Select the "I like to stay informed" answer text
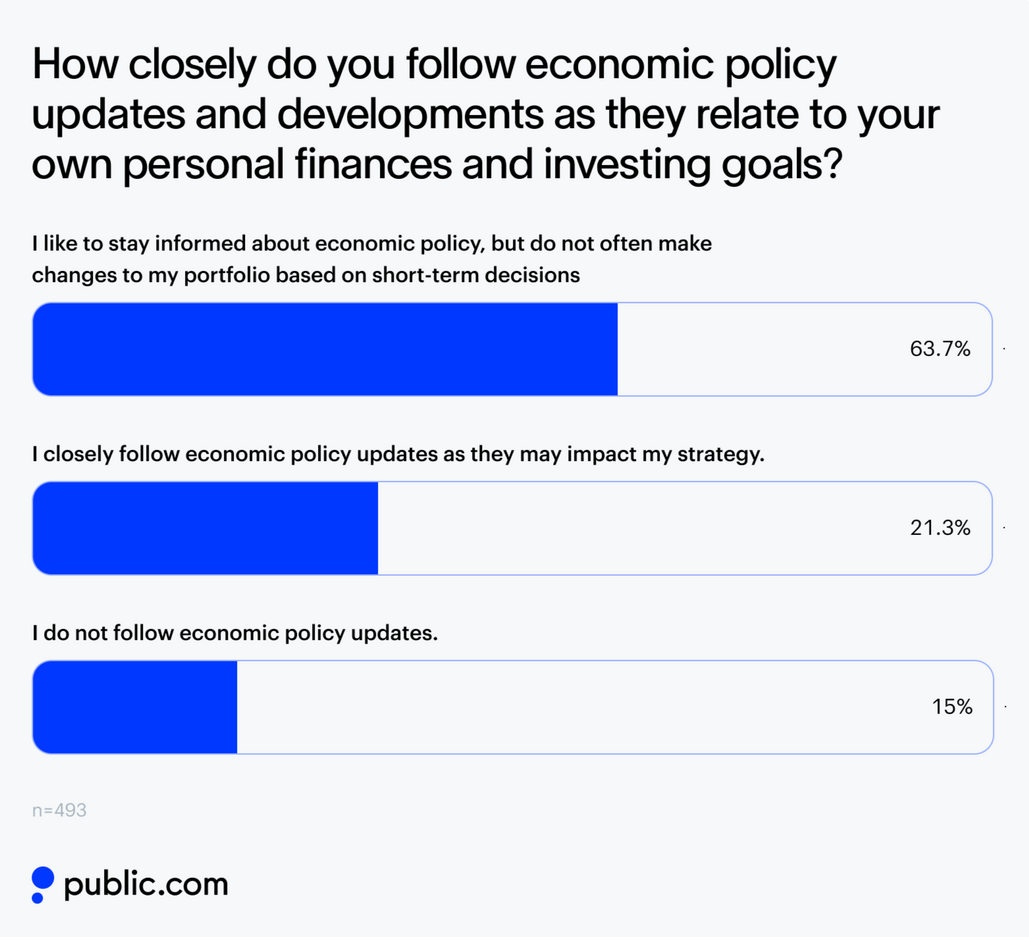This screenshot has width=1029, height=937. (371, 243)
